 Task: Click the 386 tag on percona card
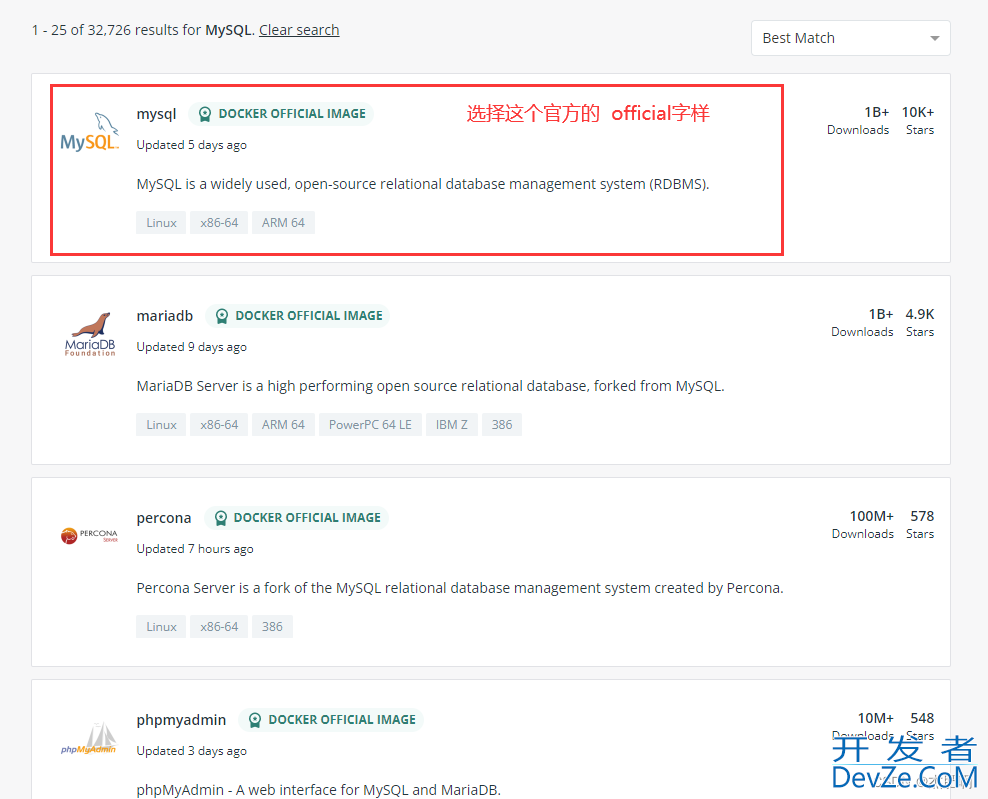point(272,627)
